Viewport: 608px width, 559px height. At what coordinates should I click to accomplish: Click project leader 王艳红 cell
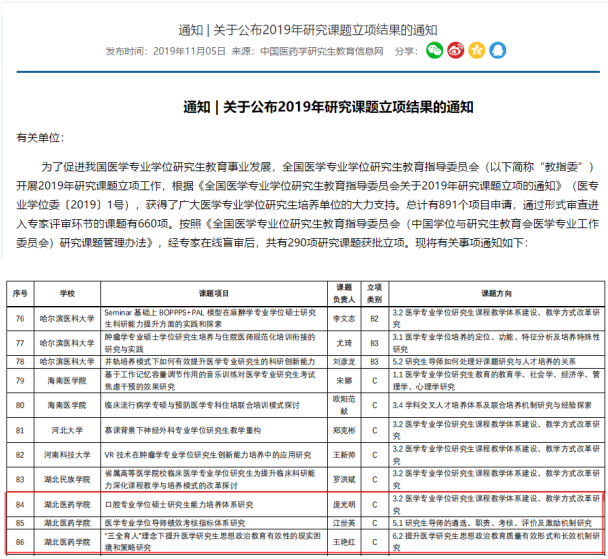[x=344, y=542]
